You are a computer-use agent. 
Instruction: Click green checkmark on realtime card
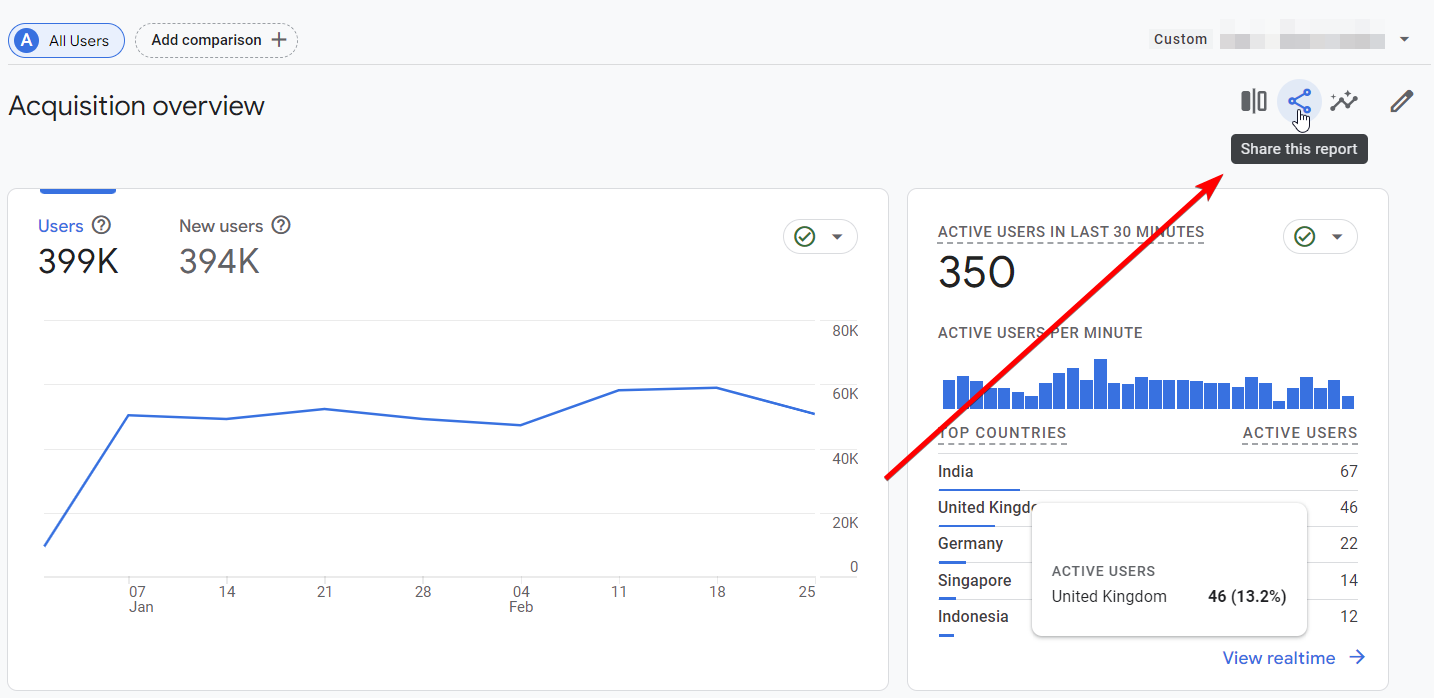pos(1304,237)
